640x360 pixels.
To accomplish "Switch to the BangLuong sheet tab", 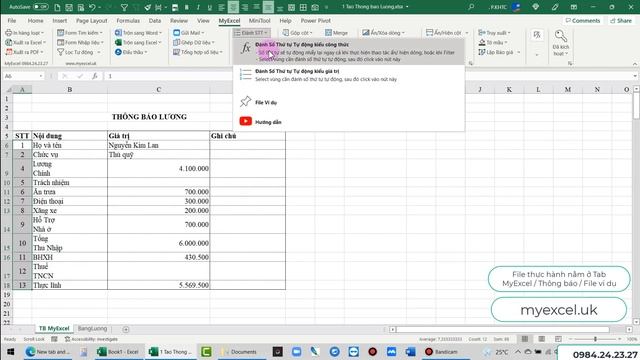I will (x=92, y=329).
